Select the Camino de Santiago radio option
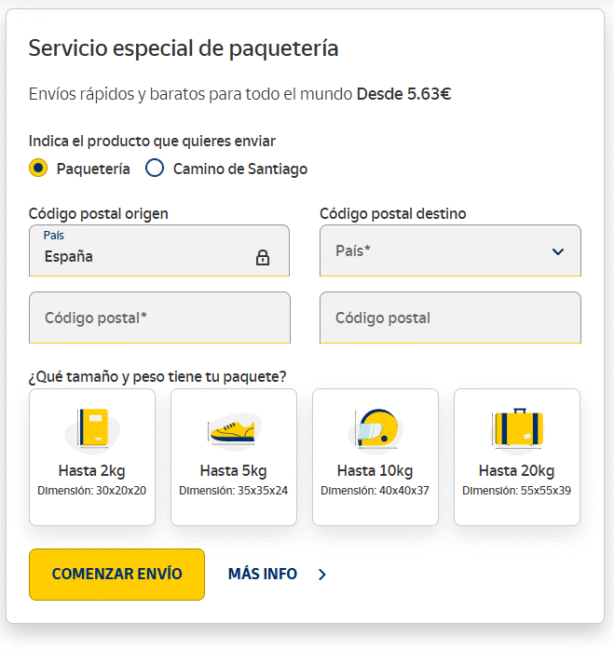This screenshot has width=614, height=650. [155, 168]
